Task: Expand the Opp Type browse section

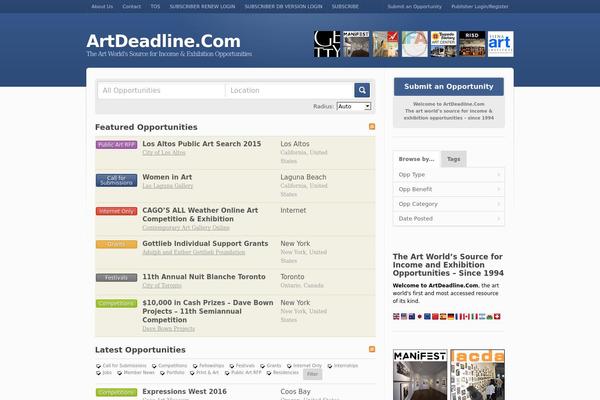Action: tap(448, 175)
